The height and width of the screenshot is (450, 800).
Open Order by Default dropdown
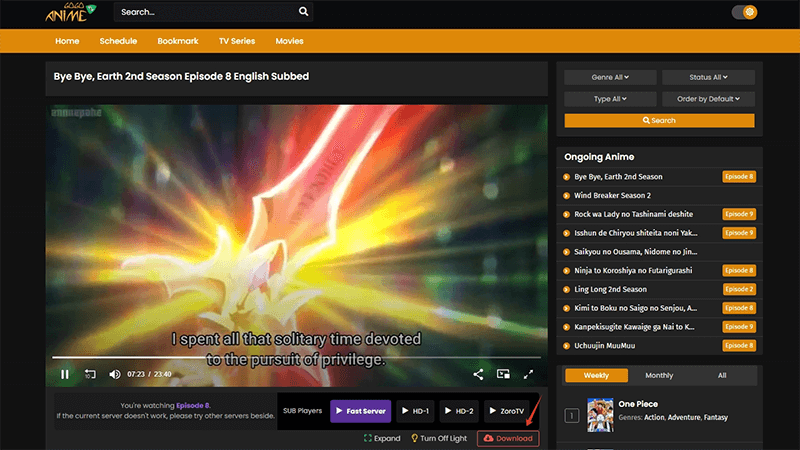click(x=708, y=99)
